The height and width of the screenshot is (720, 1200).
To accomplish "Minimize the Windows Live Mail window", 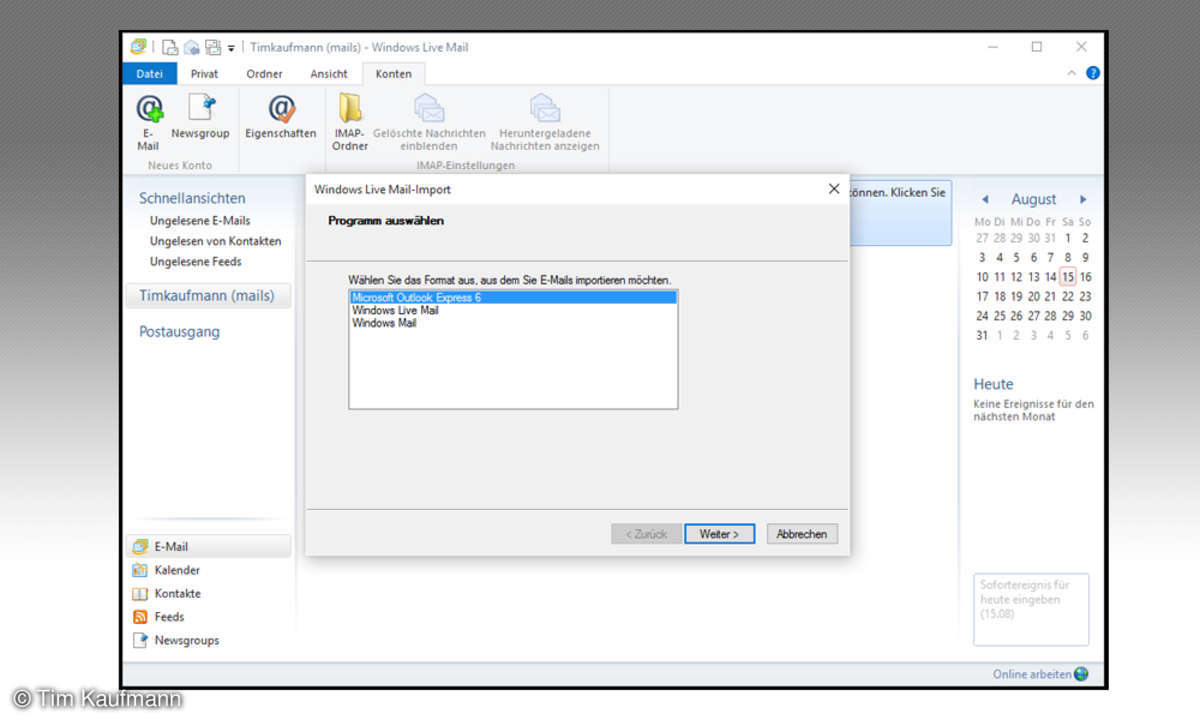I will pyautogui.click(x=992, y=47).
